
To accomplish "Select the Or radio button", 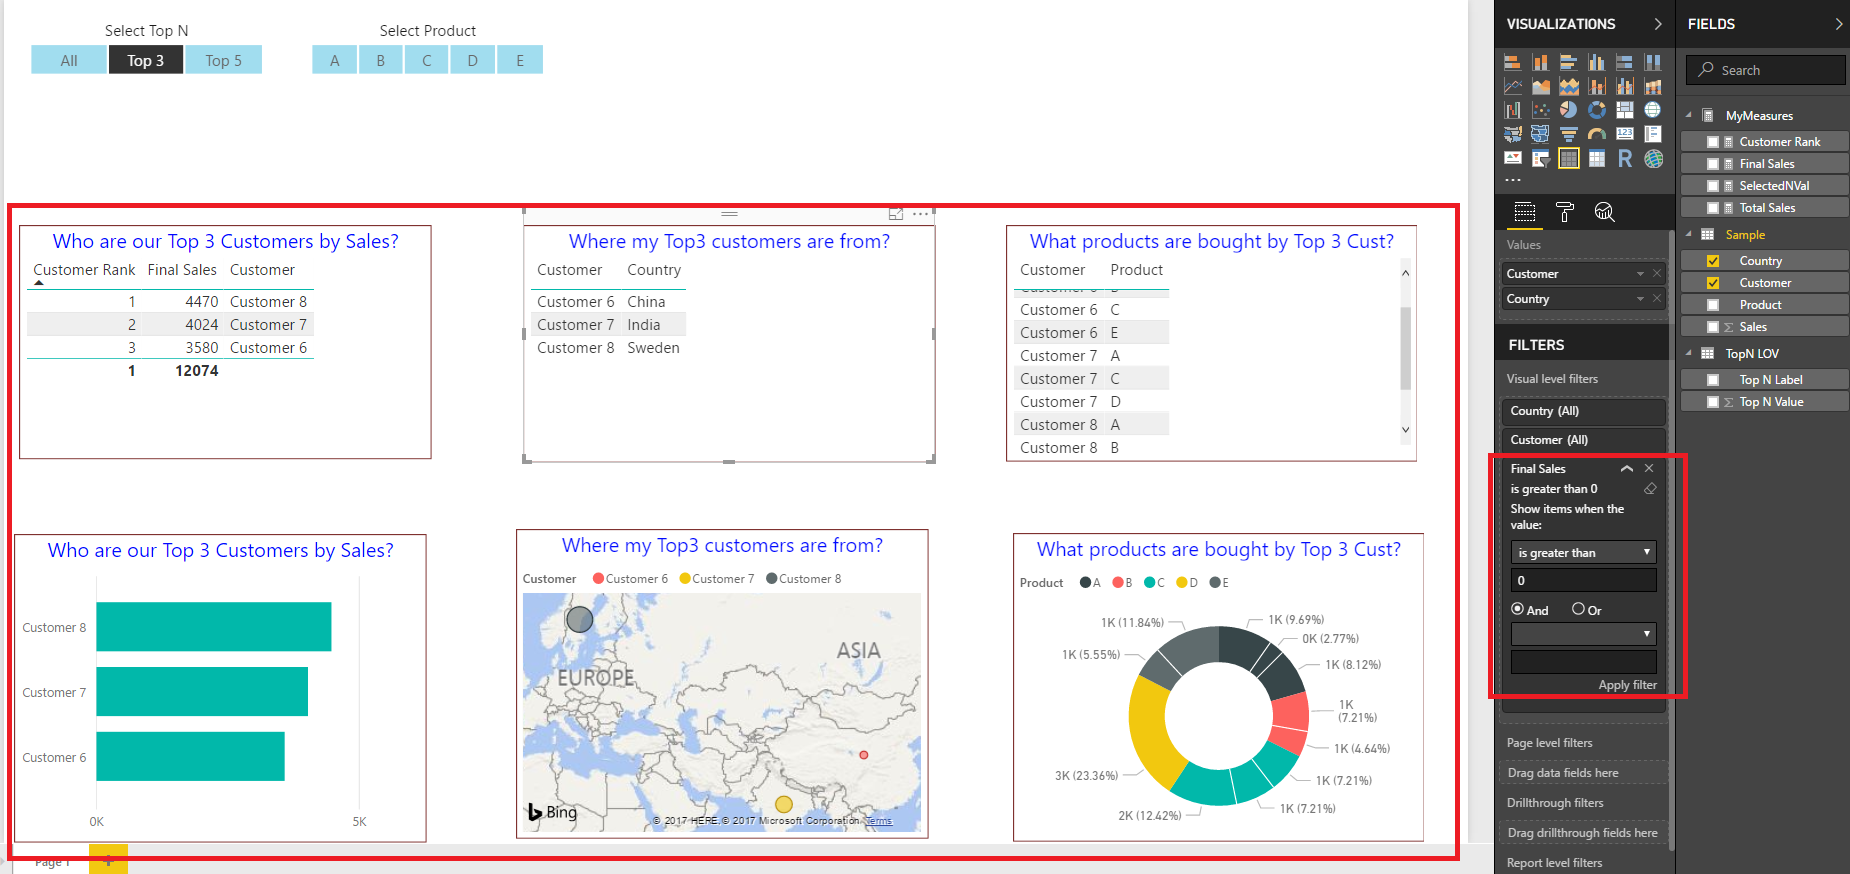I will [1578, 609].
